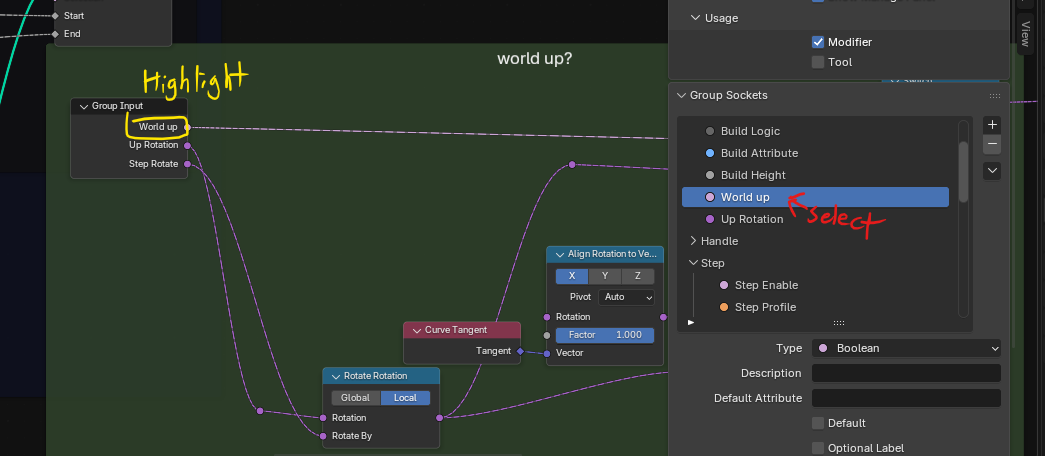Collapse the Step socket panel
Viewport: 1045px width, 456px height.
pos(693,263)
